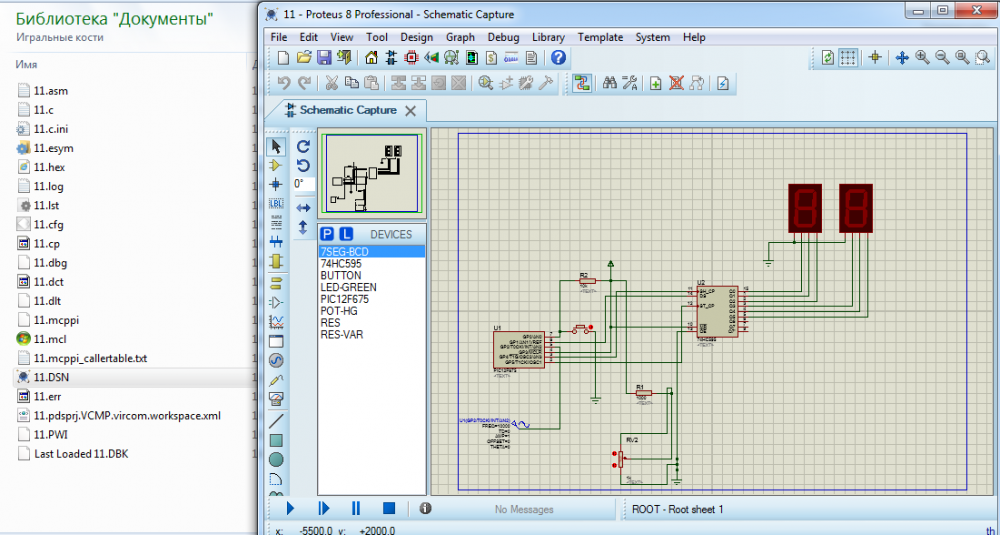
Task: Click the P pick devices button
Action: pos(327,234)
